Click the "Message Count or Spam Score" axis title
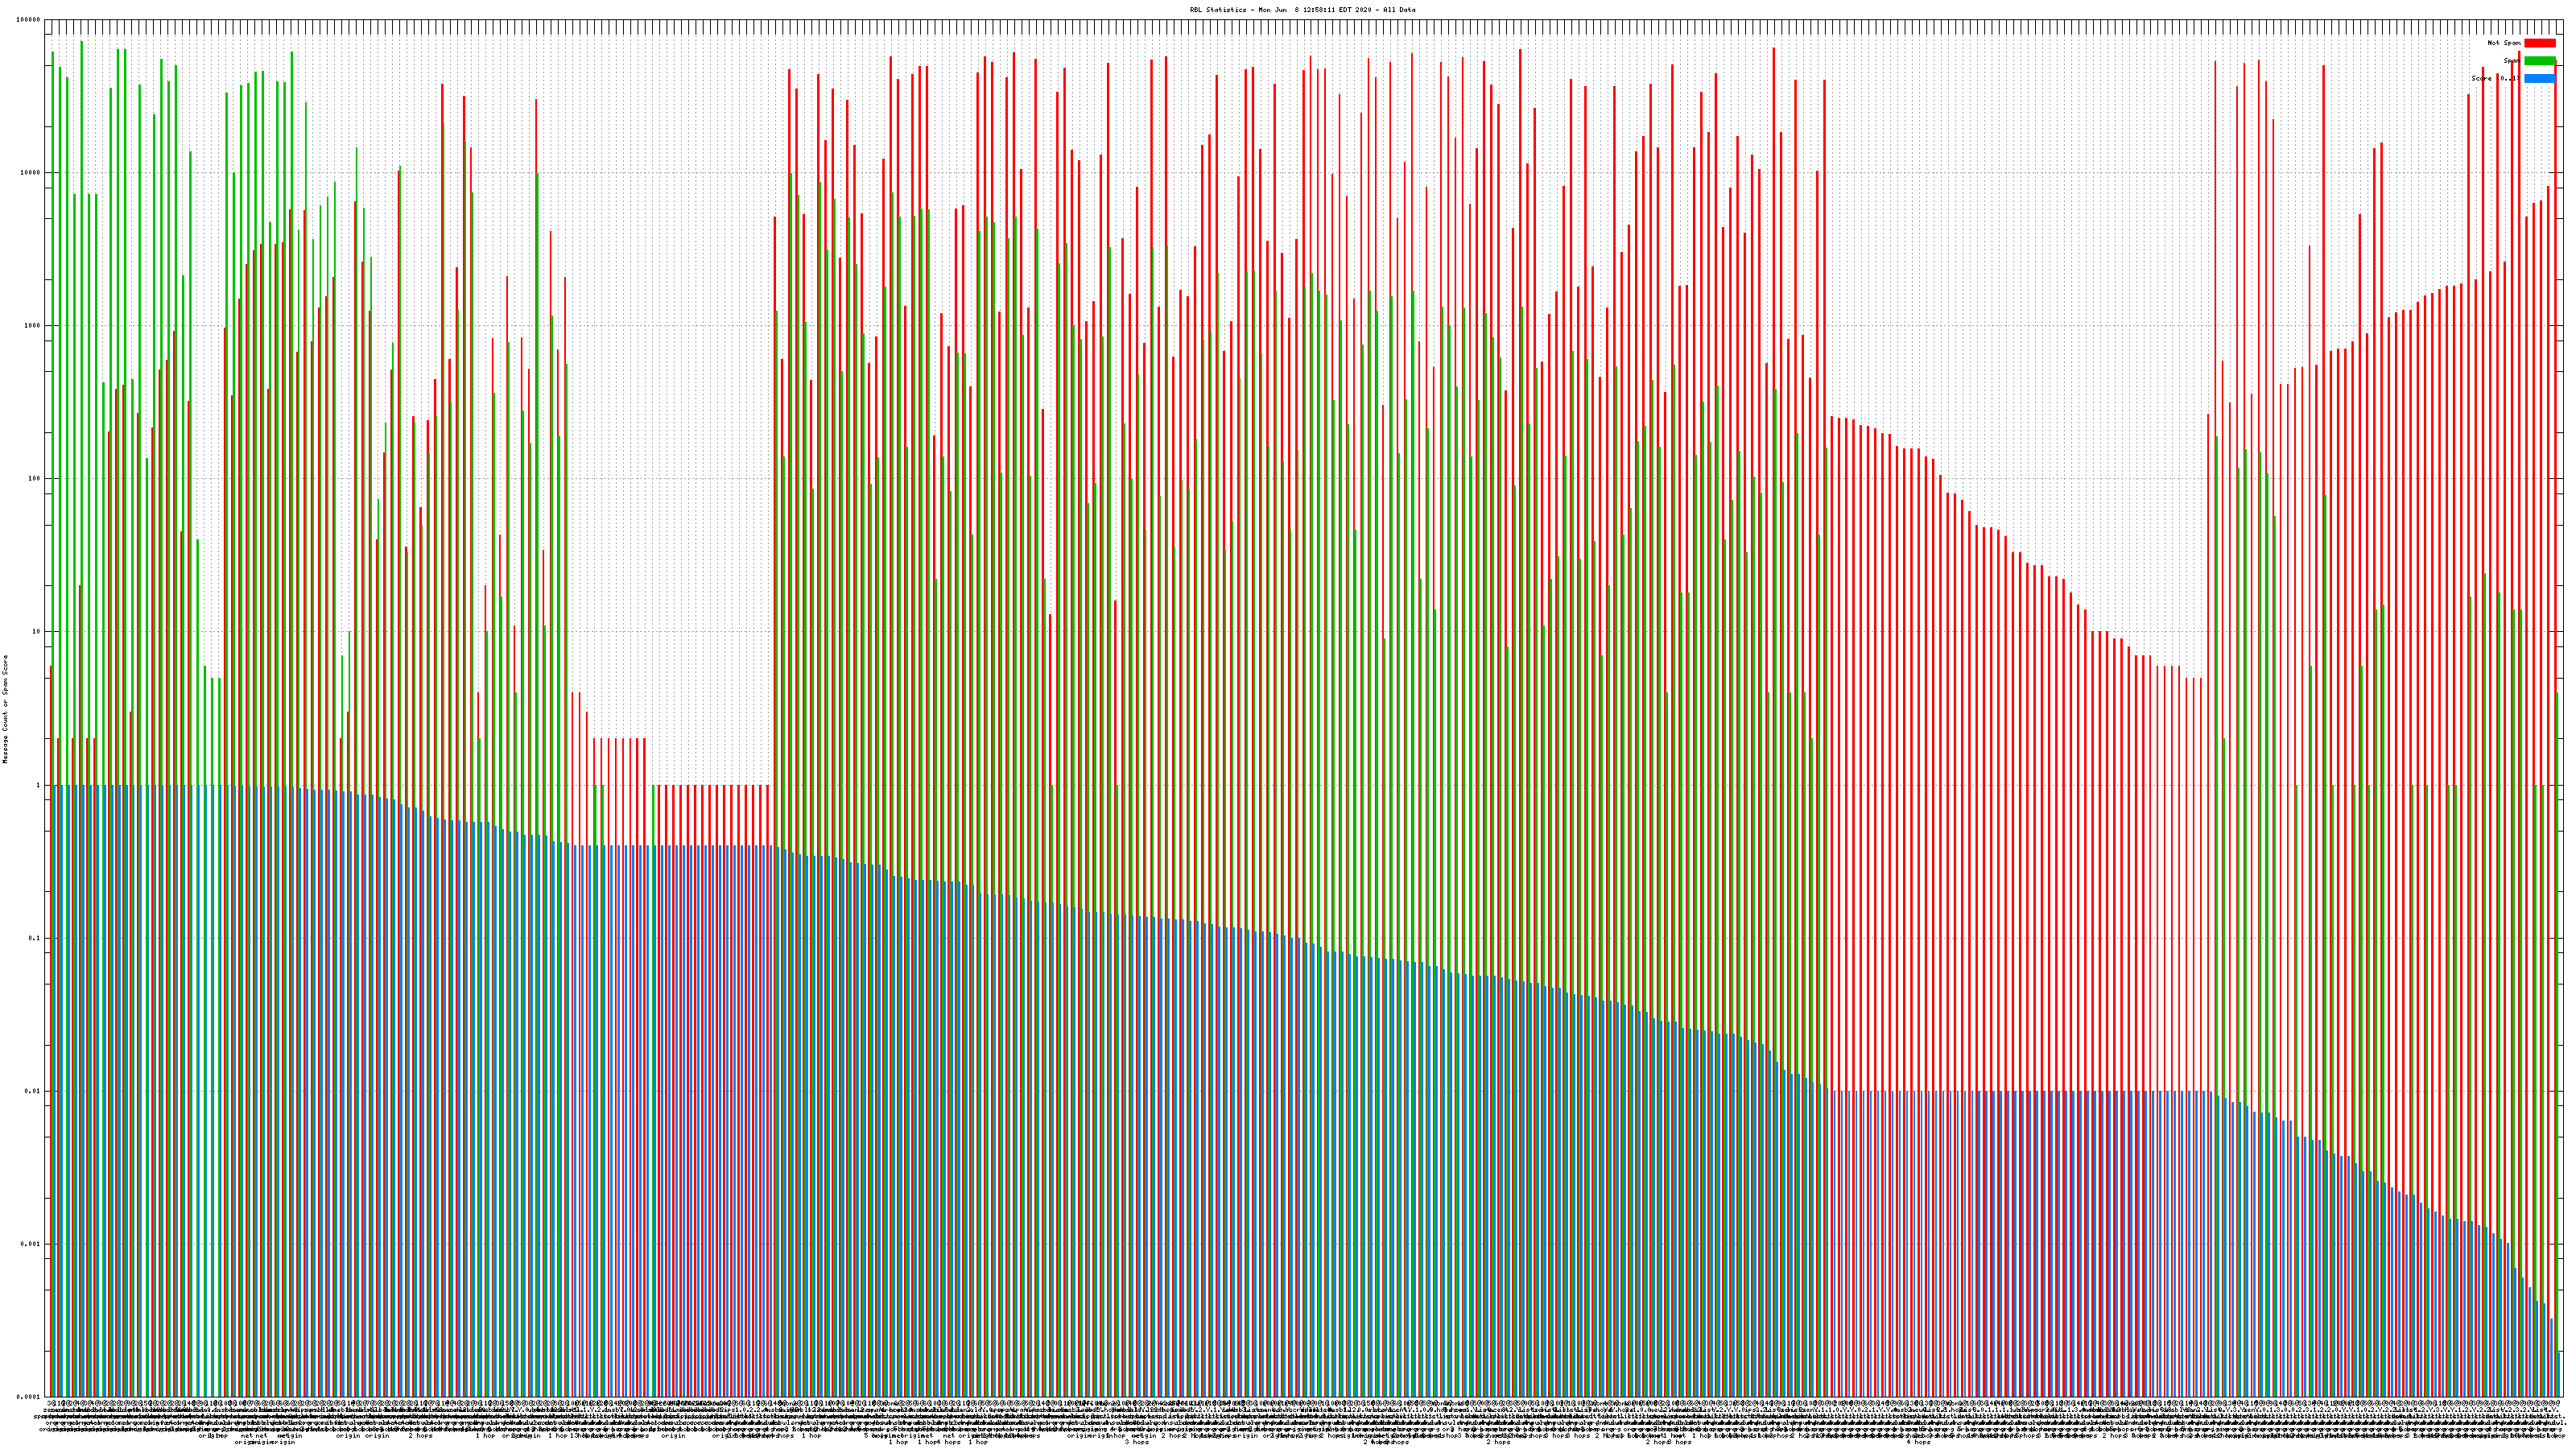Screen dimensions: 2576x1449 pos(5,709)
